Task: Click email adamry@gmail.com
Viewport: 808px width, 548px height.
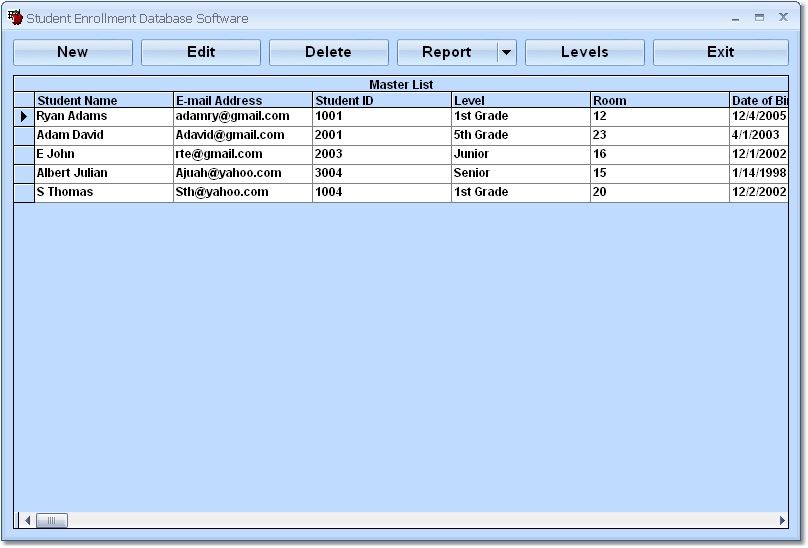Action: [x=243, y=117]
